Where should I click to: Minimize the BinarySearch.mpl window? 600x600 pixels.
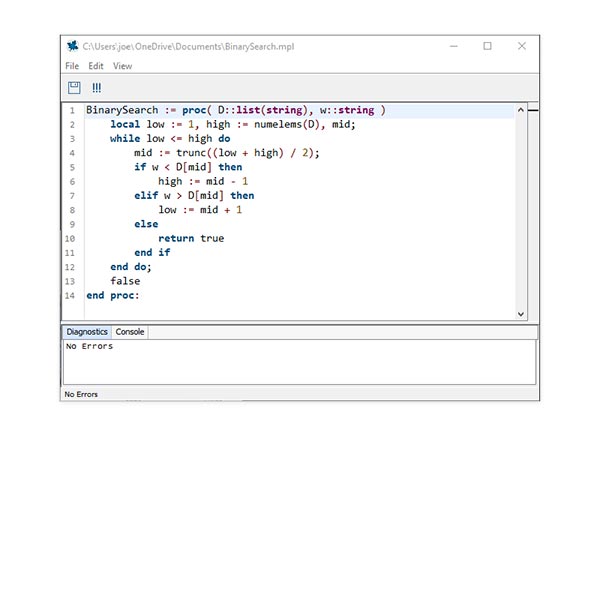[453, 46]
